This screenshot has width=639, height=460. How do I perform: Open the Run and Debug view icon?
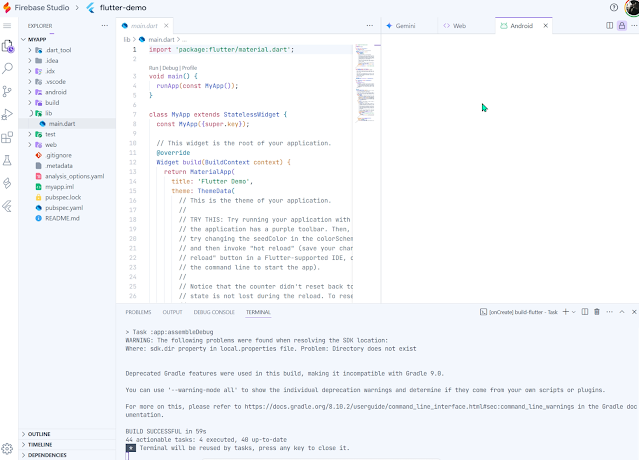click(7, 114)
